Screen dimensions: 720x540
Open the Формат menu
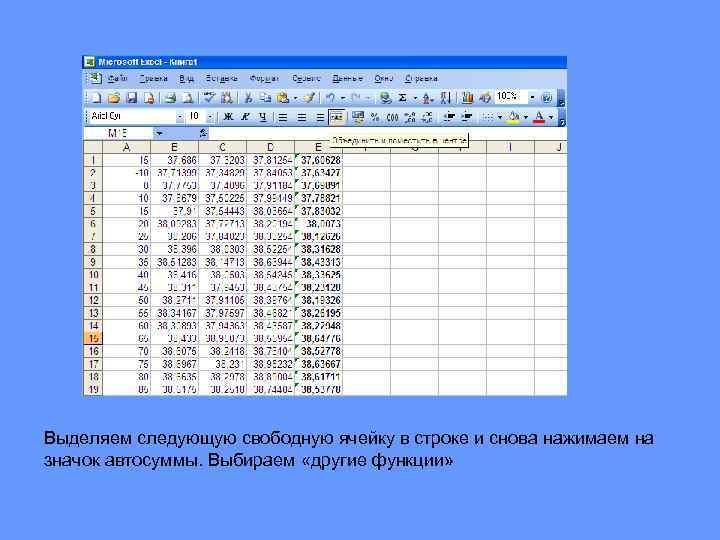(264, 79)
